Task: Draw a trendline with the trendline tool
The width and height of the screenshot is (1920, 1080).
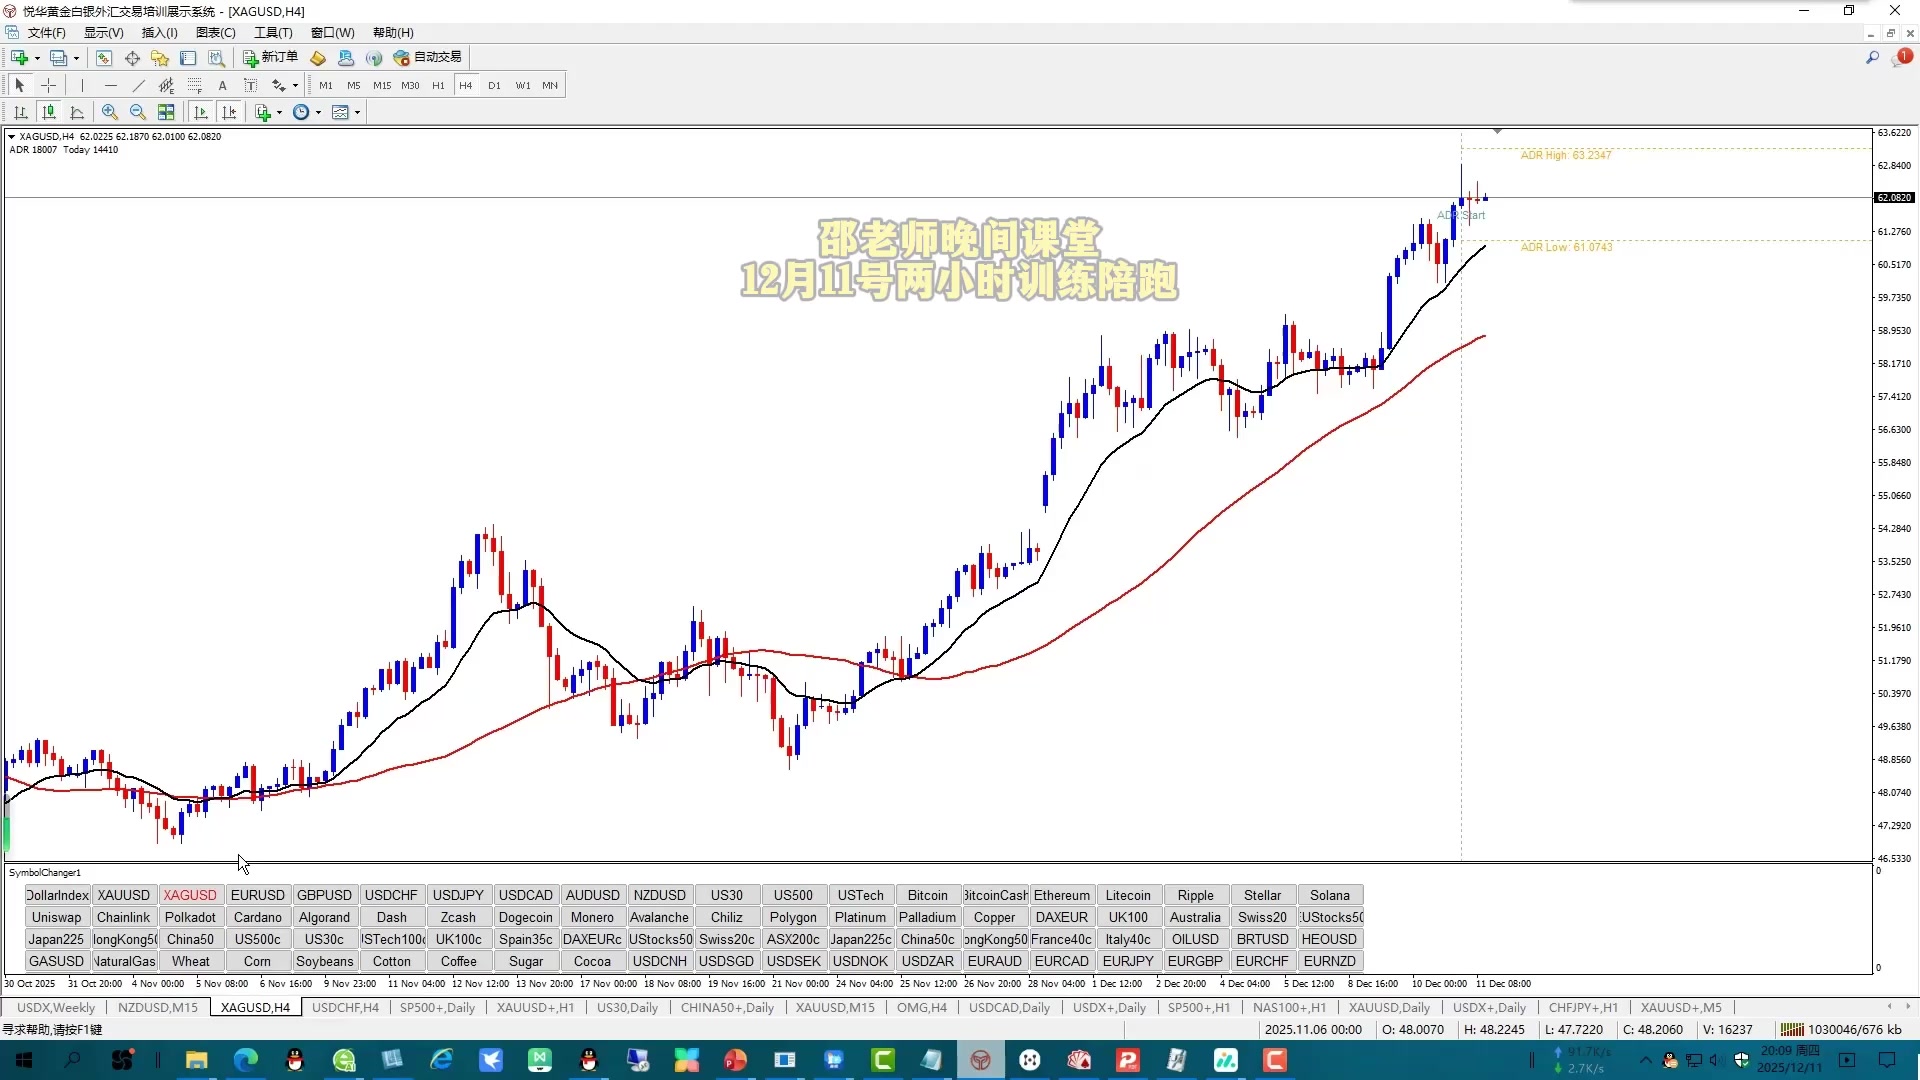Action: tap(138, 85)
